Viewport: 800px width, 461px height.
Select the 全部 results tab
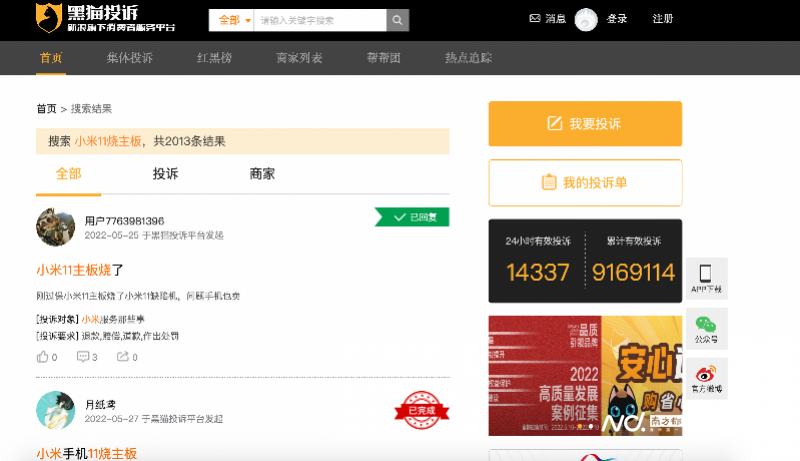pos(68,174)
